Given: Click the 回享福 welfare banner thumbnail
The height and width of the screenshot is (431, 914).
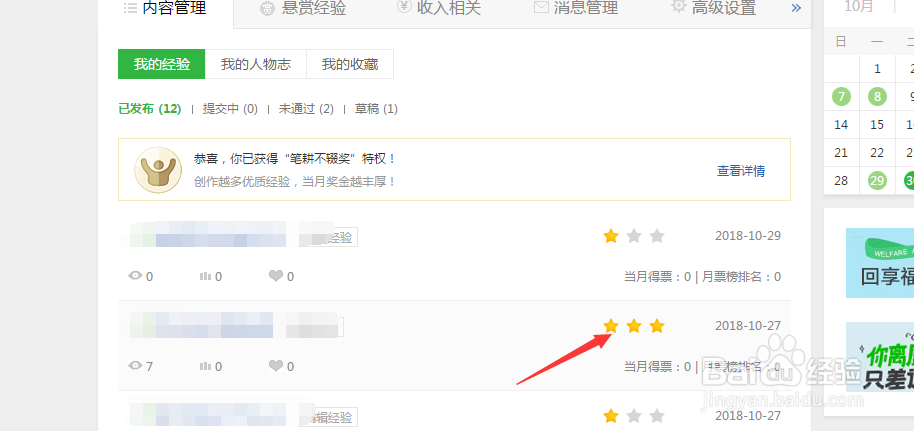Looking at the screenshot, I should click(880, 263).
